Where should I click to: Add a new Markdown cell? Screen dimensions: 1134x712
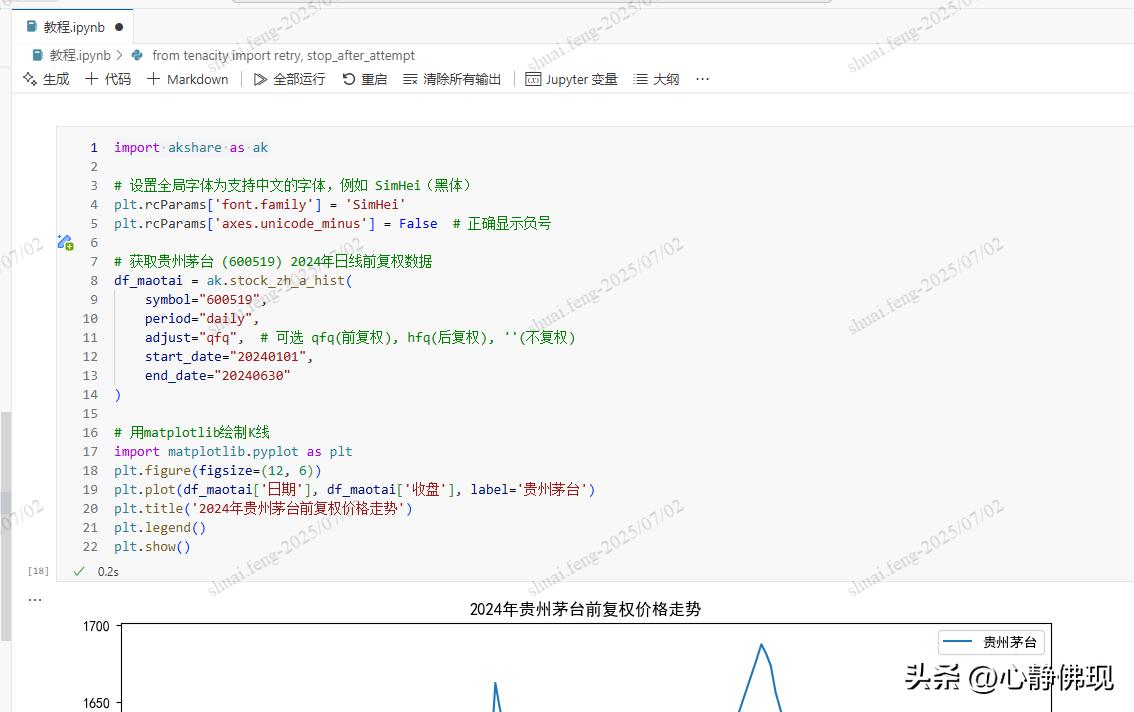(x=187, y=79)
